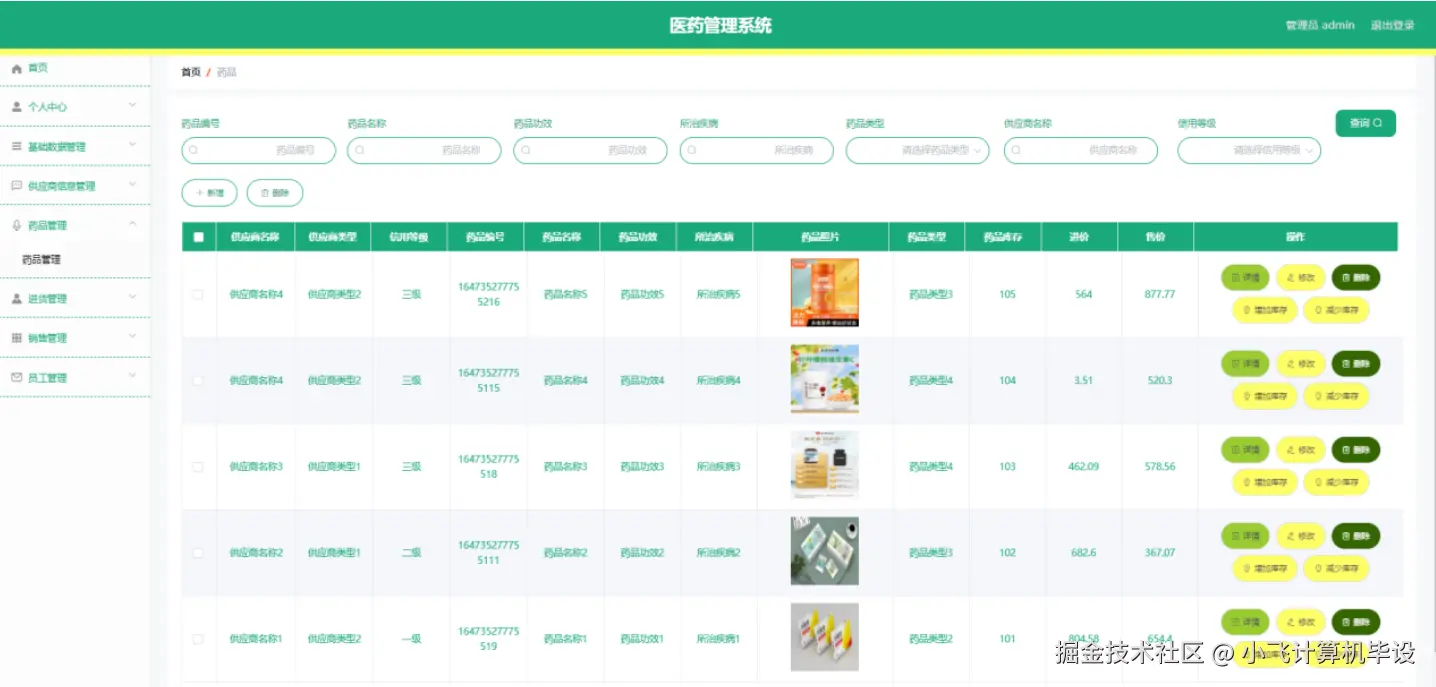1436x687 pixels.
Task: Check the row checkbox for 药品名称3
Action: tap(198, 466)
